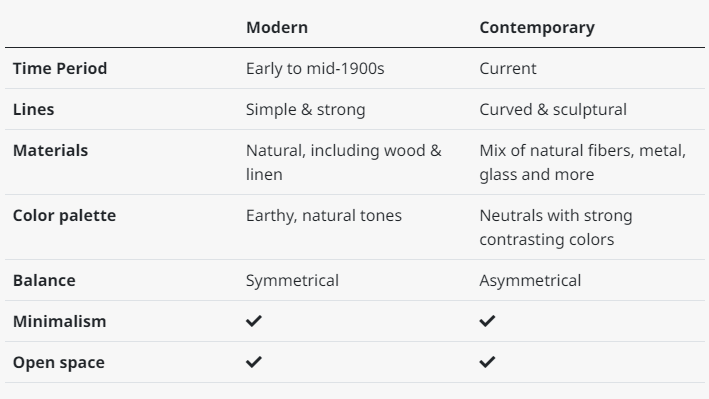Click the 'Simple & strong' cell

pyautogui.click(x=306, y=109)
